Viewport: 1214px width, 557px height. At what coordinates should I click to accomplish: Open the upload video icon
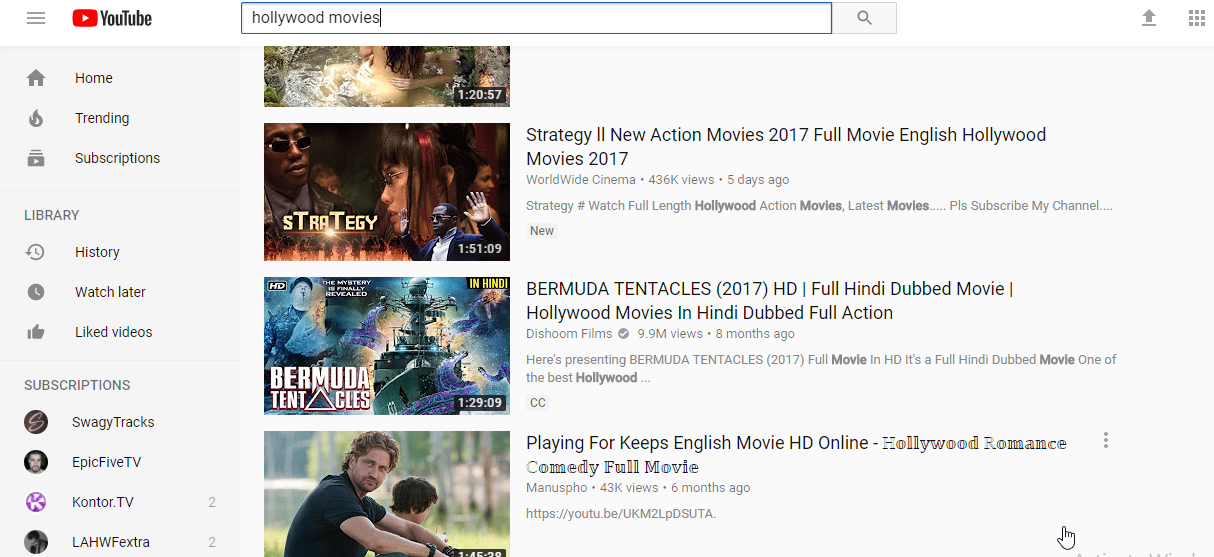tap(1149, 18)
